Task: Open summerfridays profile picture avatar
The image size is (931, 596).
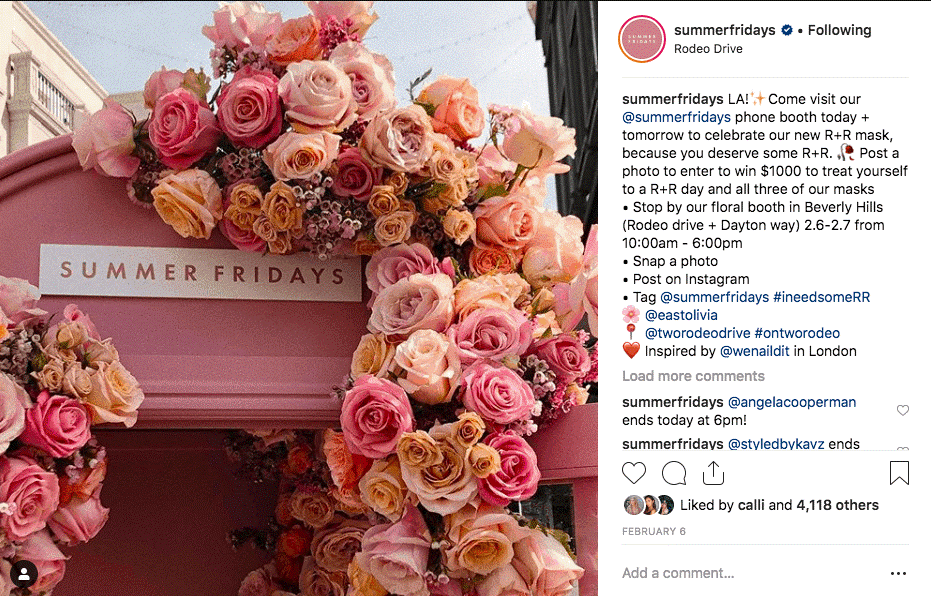Action: (x=642, y=39)
